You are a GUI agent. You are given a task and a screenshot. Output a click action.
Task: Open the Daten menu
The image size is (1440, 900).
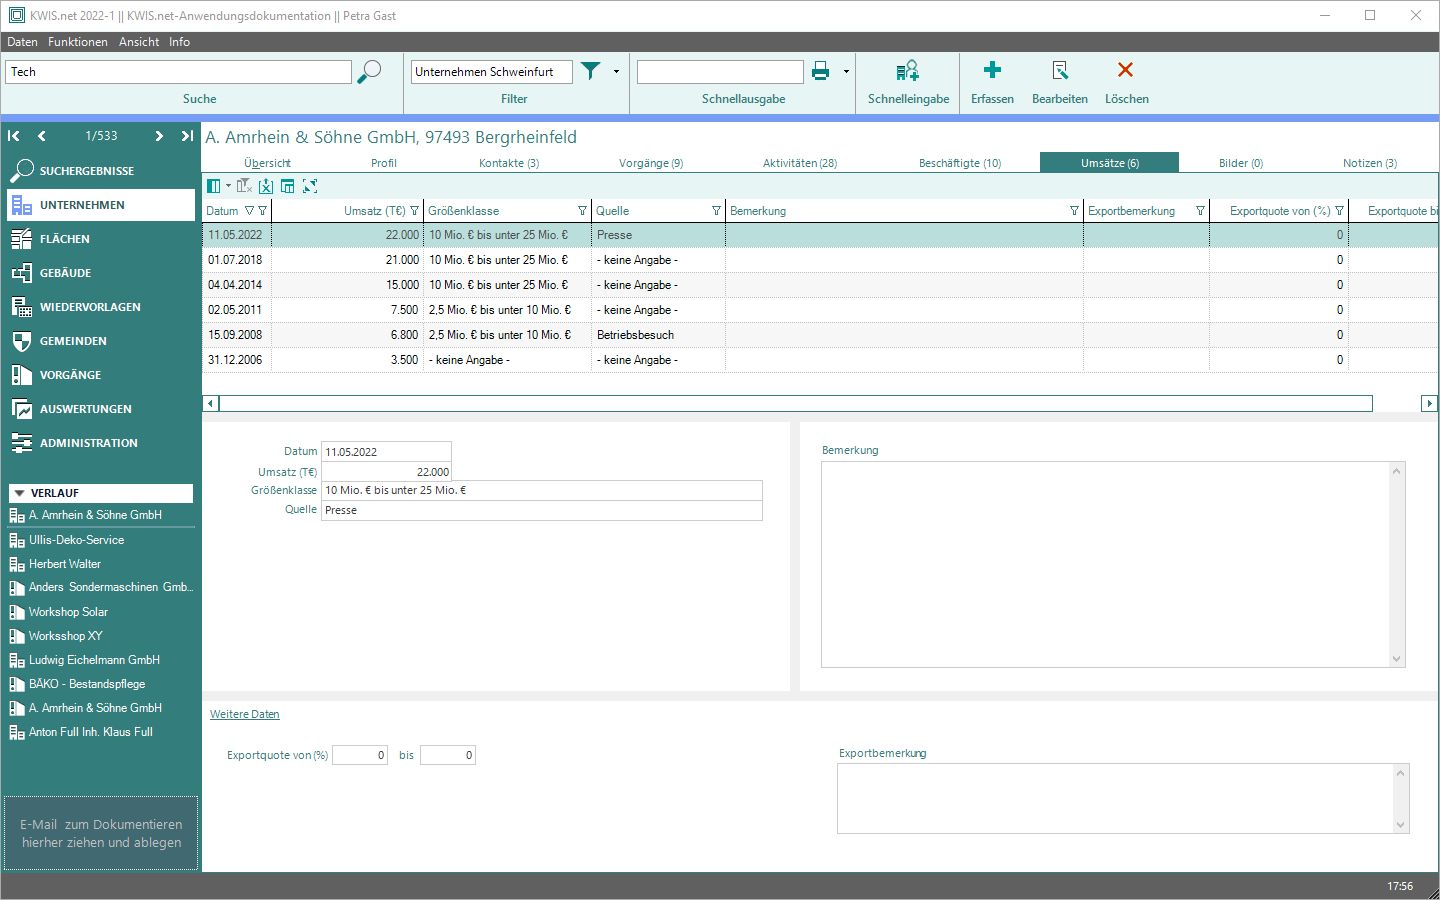pyautogui.click(x=22, y=42)
